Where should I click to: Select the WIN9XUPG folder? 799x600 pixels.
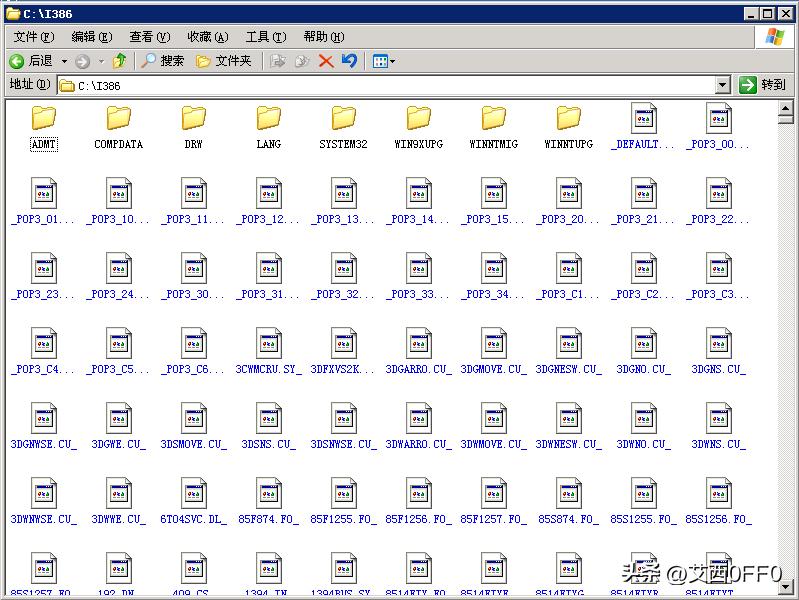(419, 128)
